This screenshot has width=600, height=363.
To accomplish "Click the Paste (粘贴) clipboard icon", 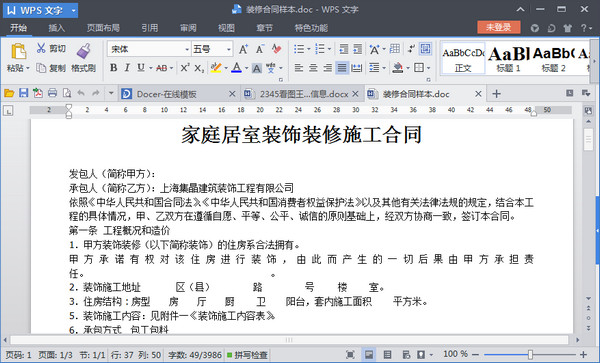I will point(18,51).
